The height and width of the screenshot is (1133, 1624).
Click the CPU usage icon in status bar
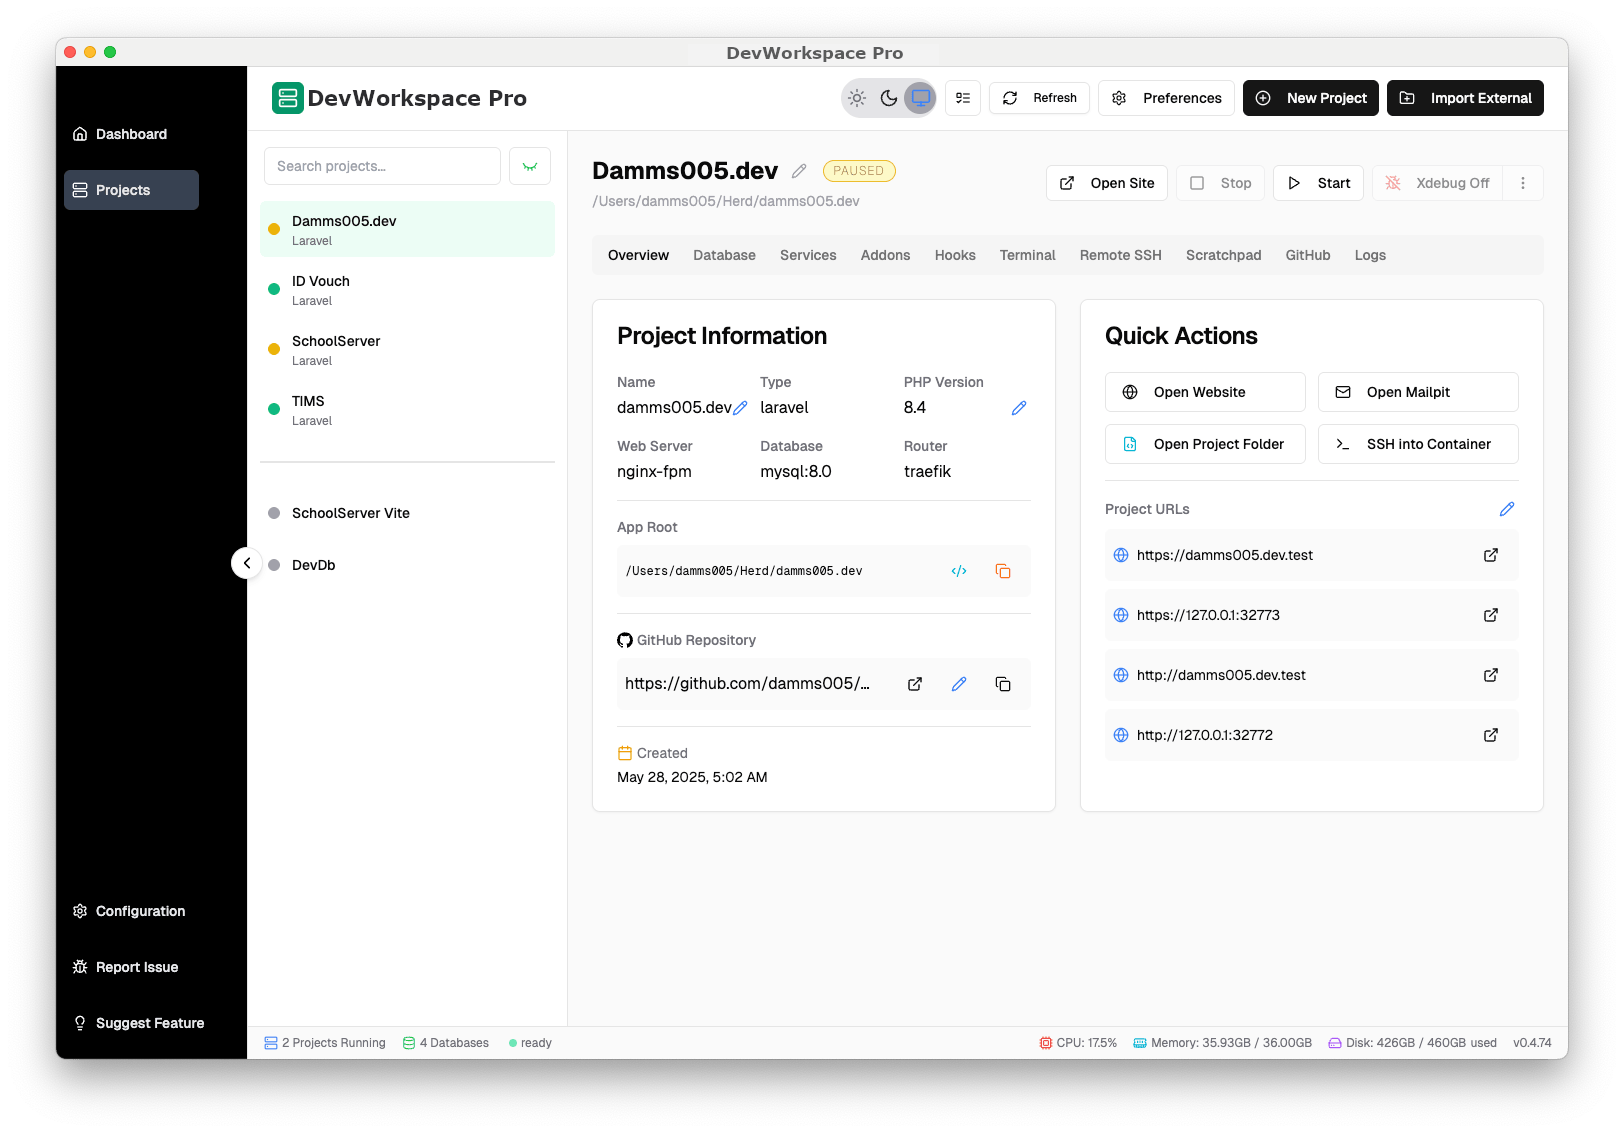click(x=1045, y=1042)
